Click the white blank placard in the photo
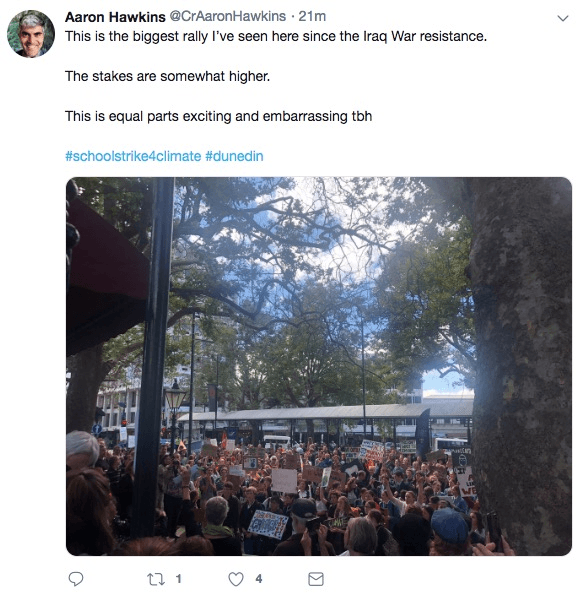The image size is (581, 599). [284, 481]
